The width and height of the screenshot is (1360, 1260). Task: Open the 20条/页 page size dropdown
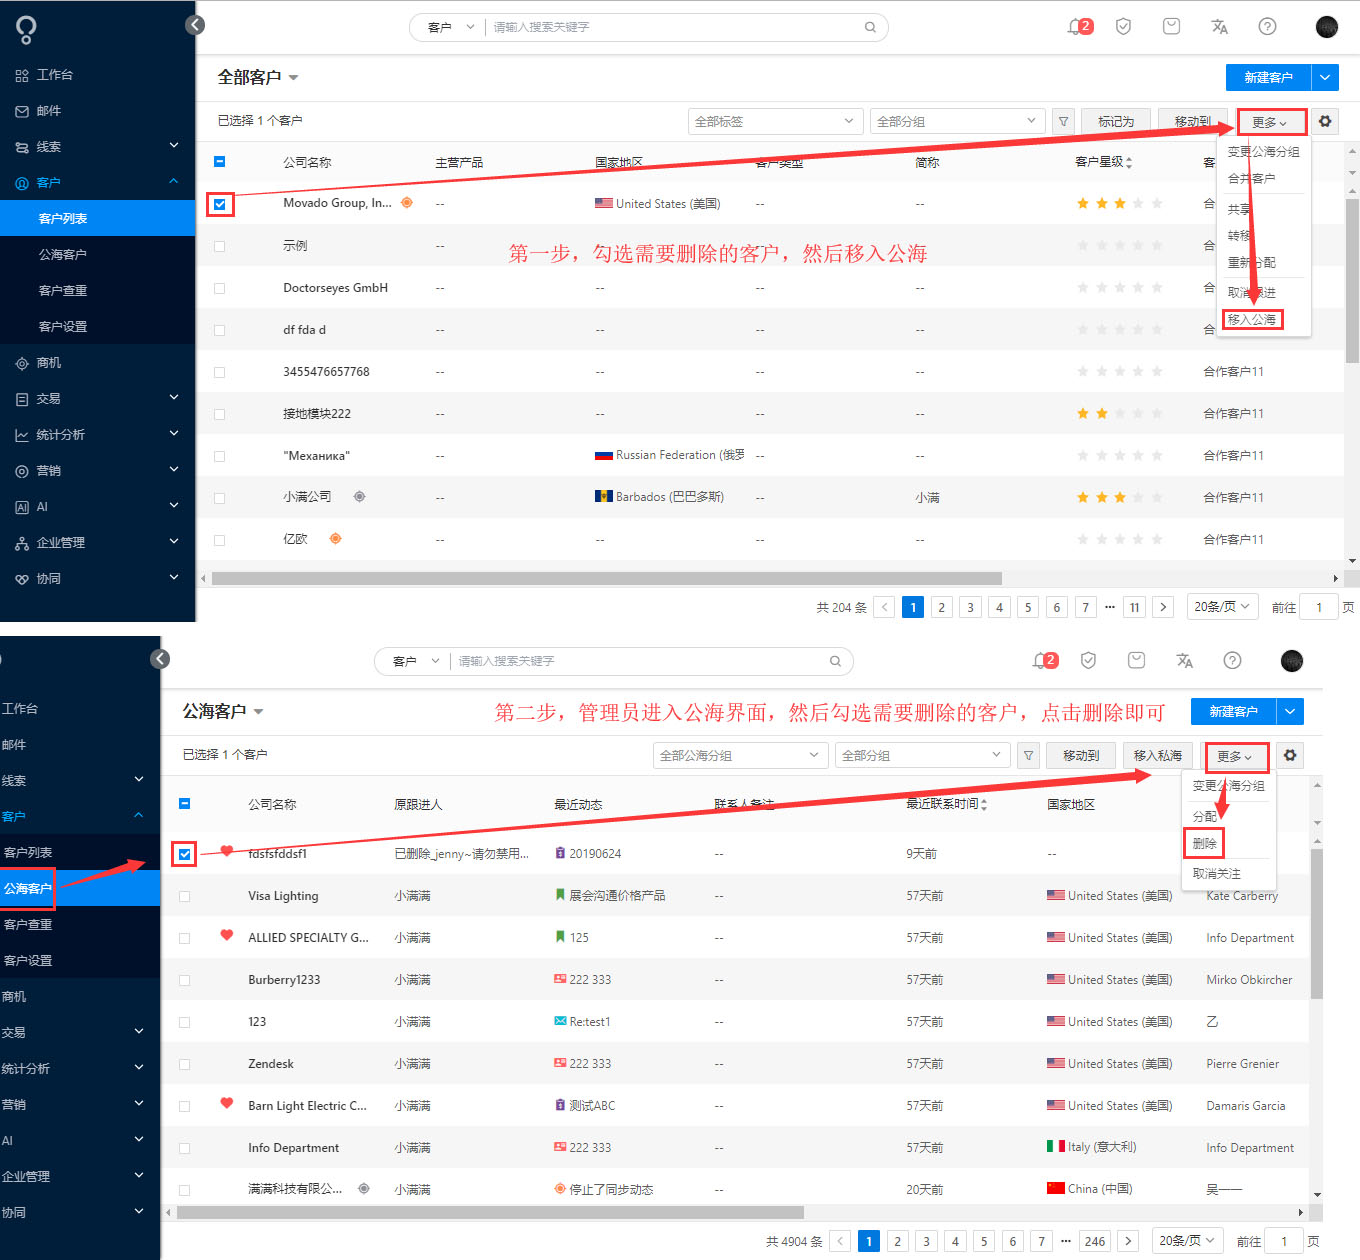click(1221, 606)
